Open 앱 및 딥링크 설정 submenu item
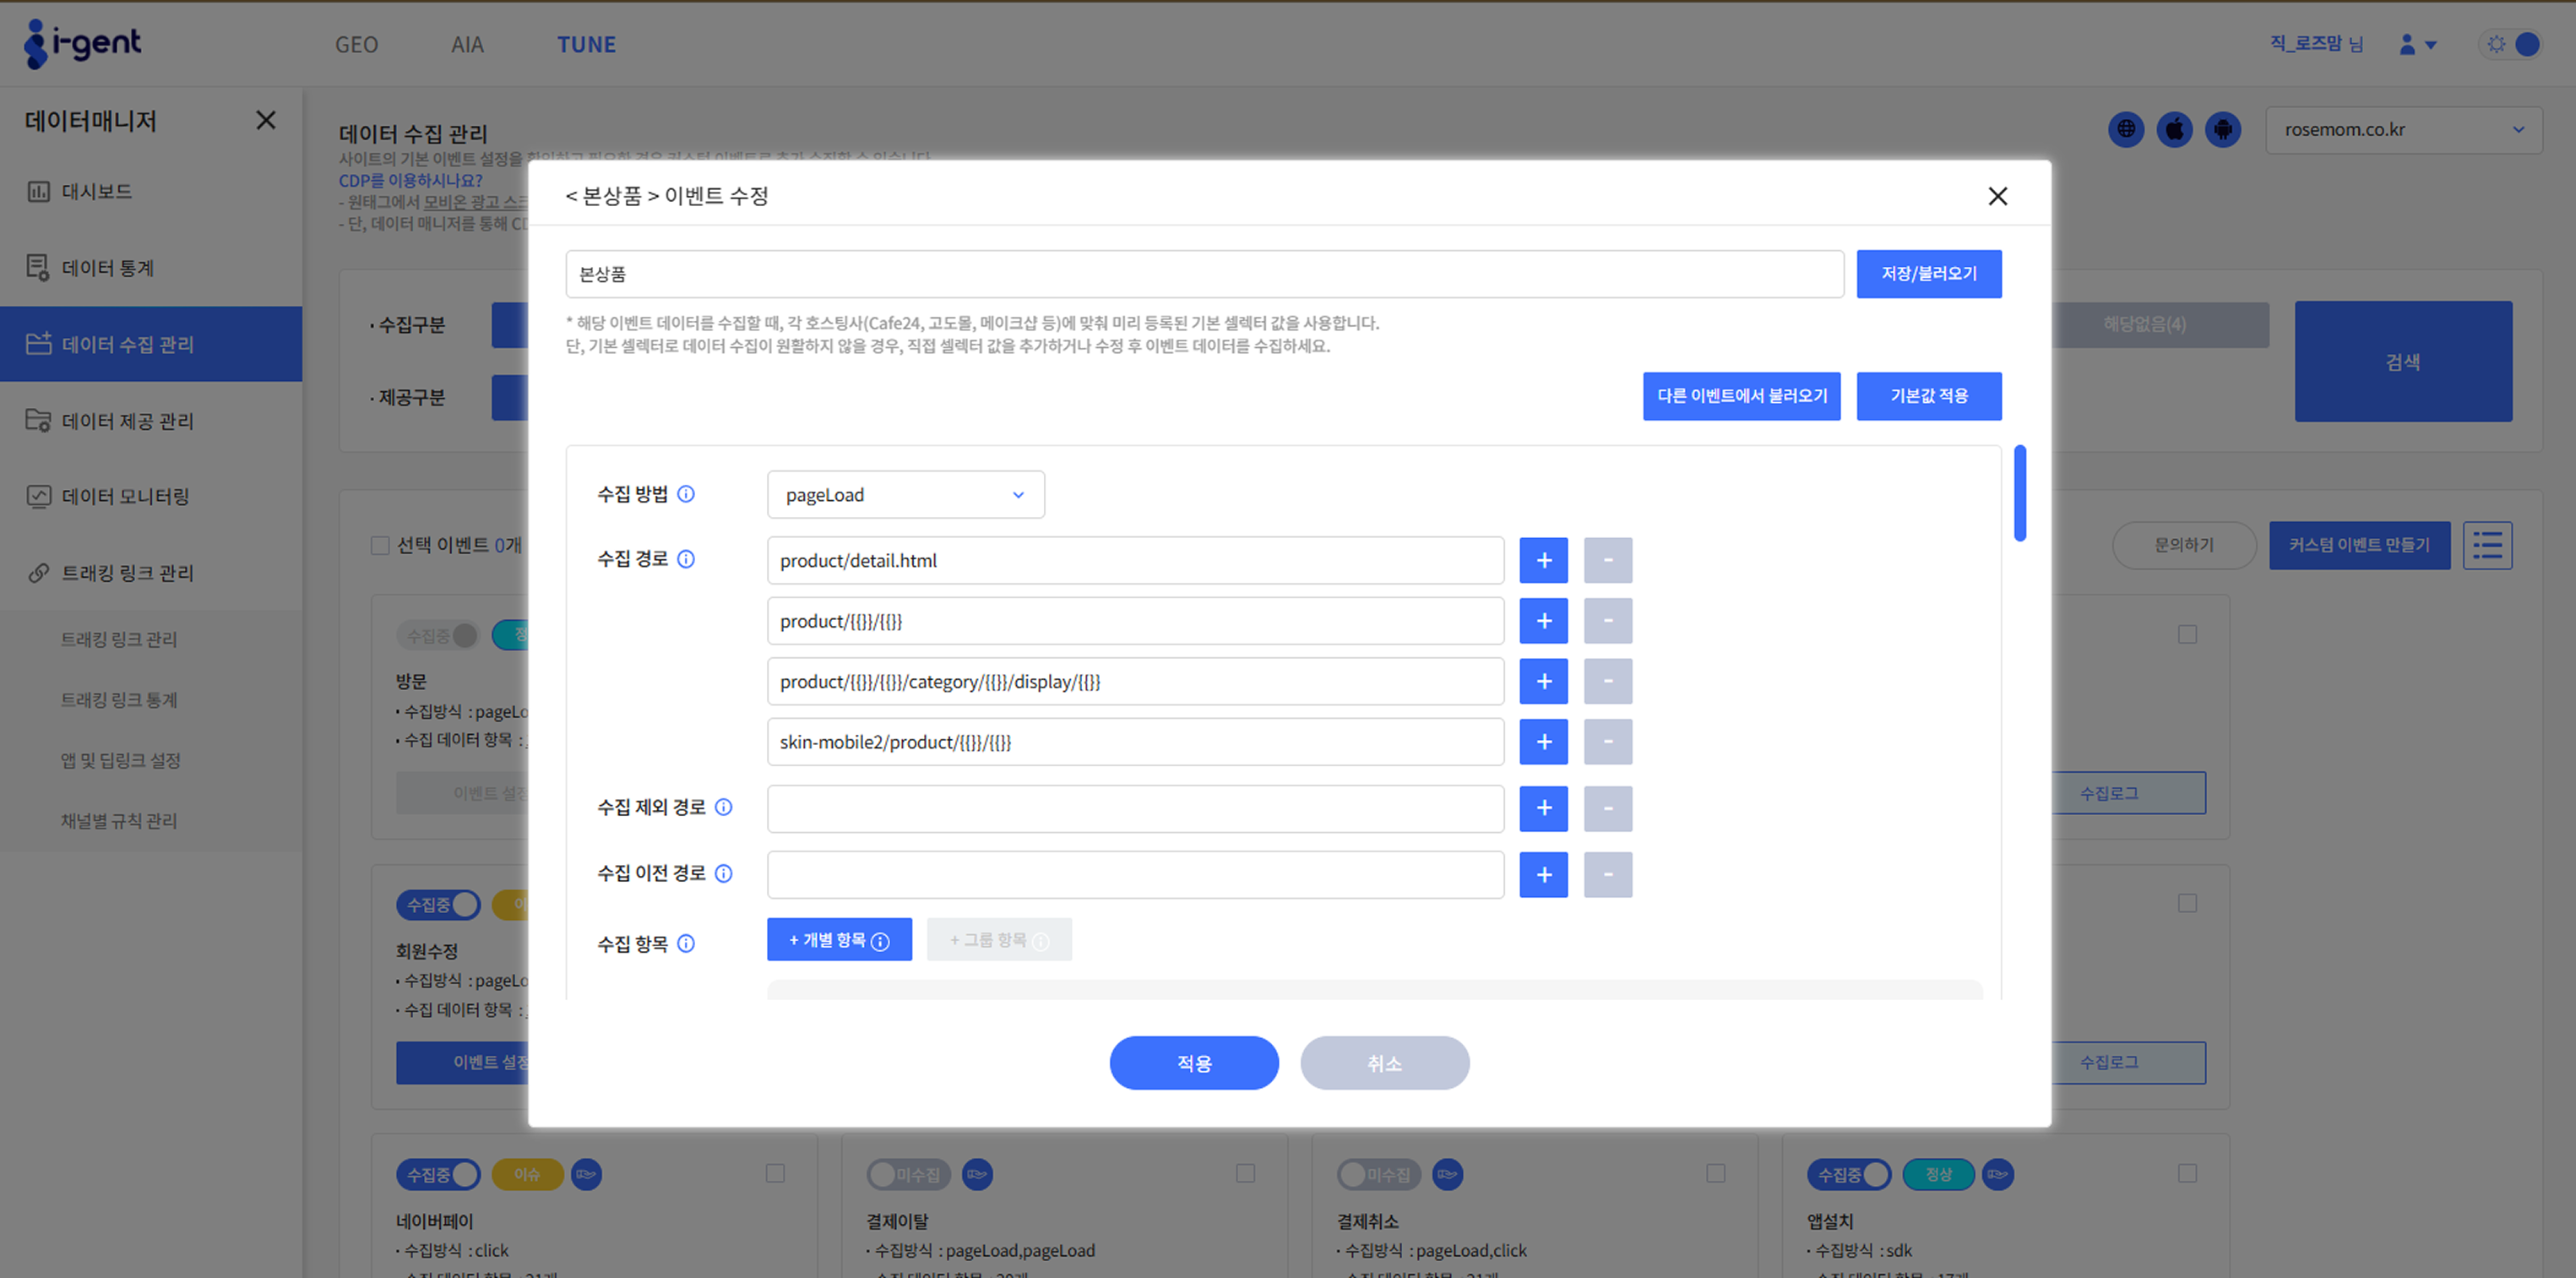Image resolution: width=2576 pixels, height=1278 pixels. pyautogui.click(x=121, y=760)
